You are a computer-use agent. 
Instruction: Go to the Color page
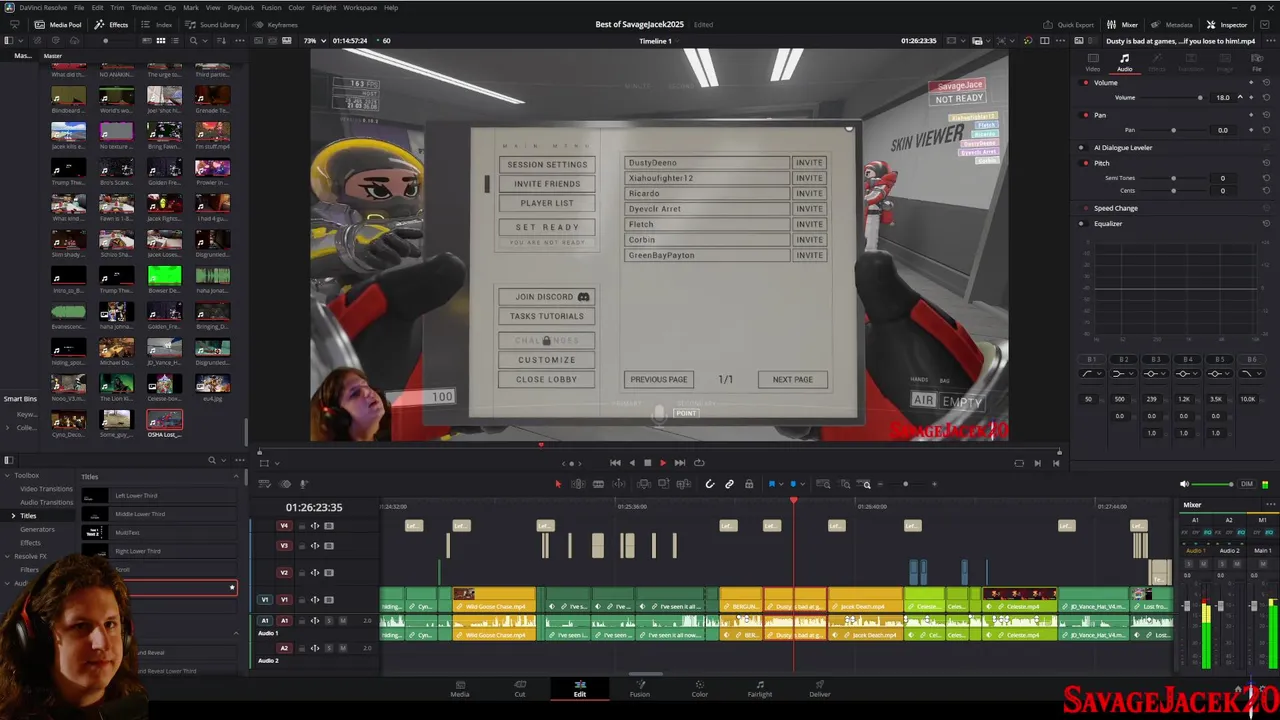[x=700, y=689]
